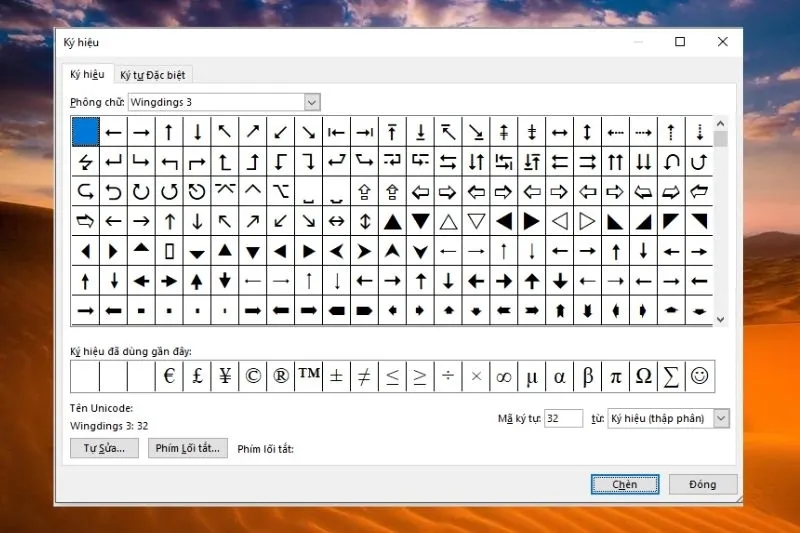Pick the outlined up-down double-headed arrow
This screenshot has width=800, height=533.
coord(364,221)
